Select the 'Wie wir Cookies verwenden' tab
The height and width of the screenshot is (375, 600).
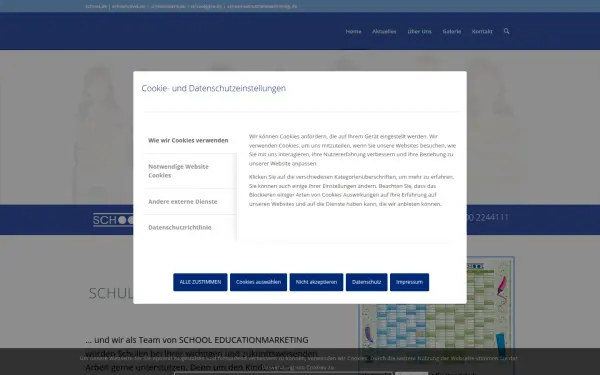click(189, 140)
